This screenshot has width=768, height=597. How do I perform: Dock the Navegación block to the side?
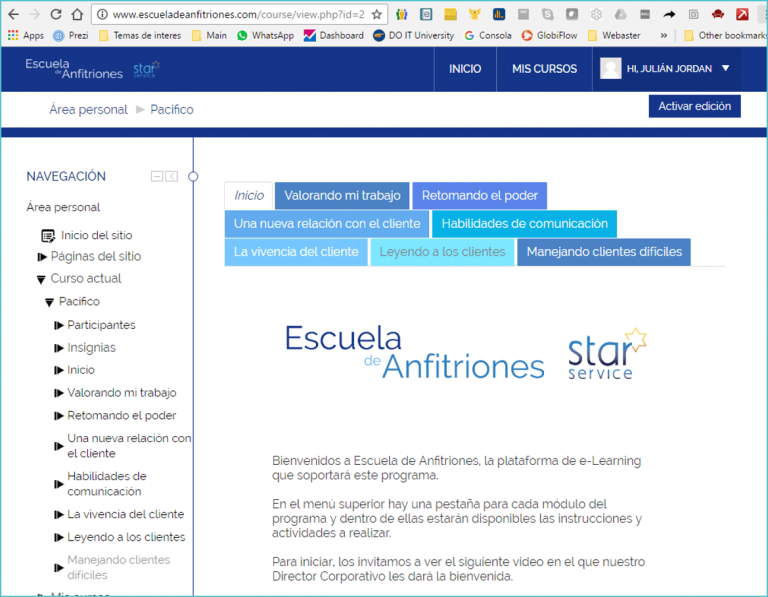171,176
